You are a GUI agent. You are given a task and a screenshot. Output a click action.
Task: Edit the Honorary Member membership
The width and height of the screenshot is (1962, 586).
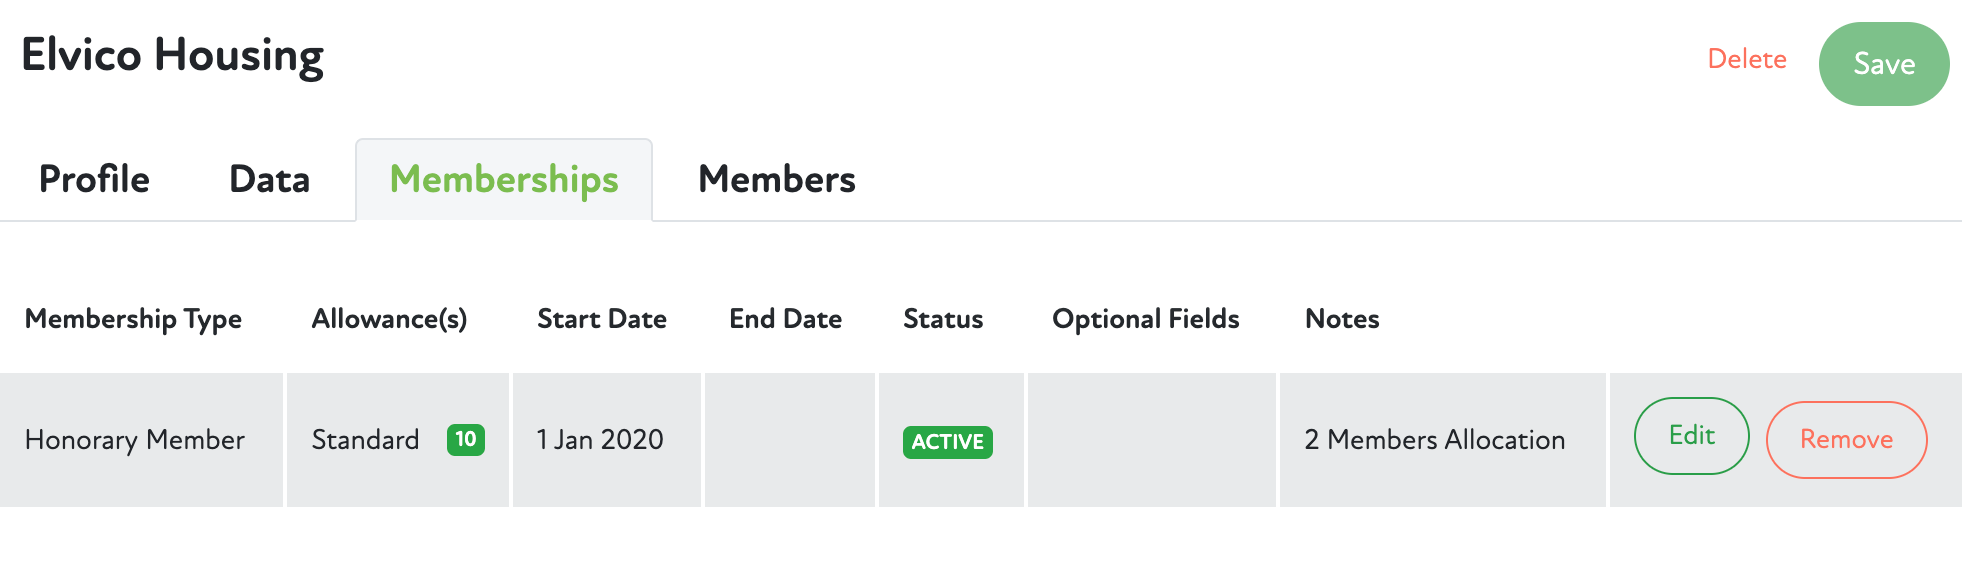[1691, 436]
